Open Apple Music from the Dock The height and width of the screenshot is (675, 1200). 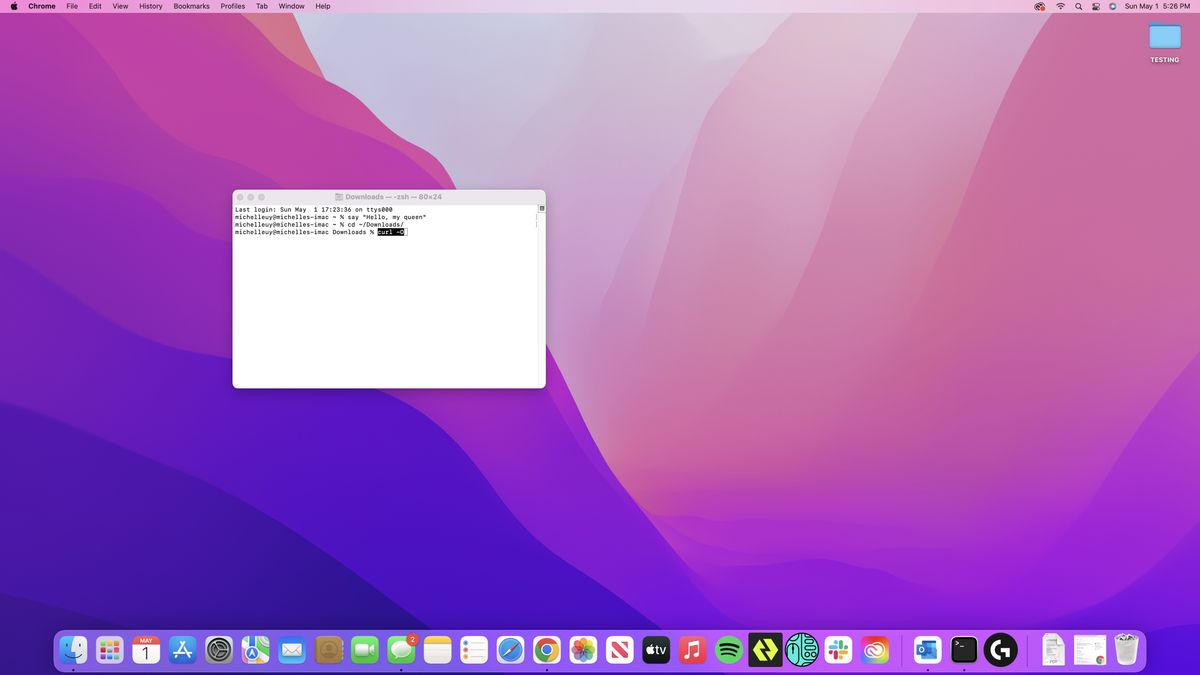point(692,650)
